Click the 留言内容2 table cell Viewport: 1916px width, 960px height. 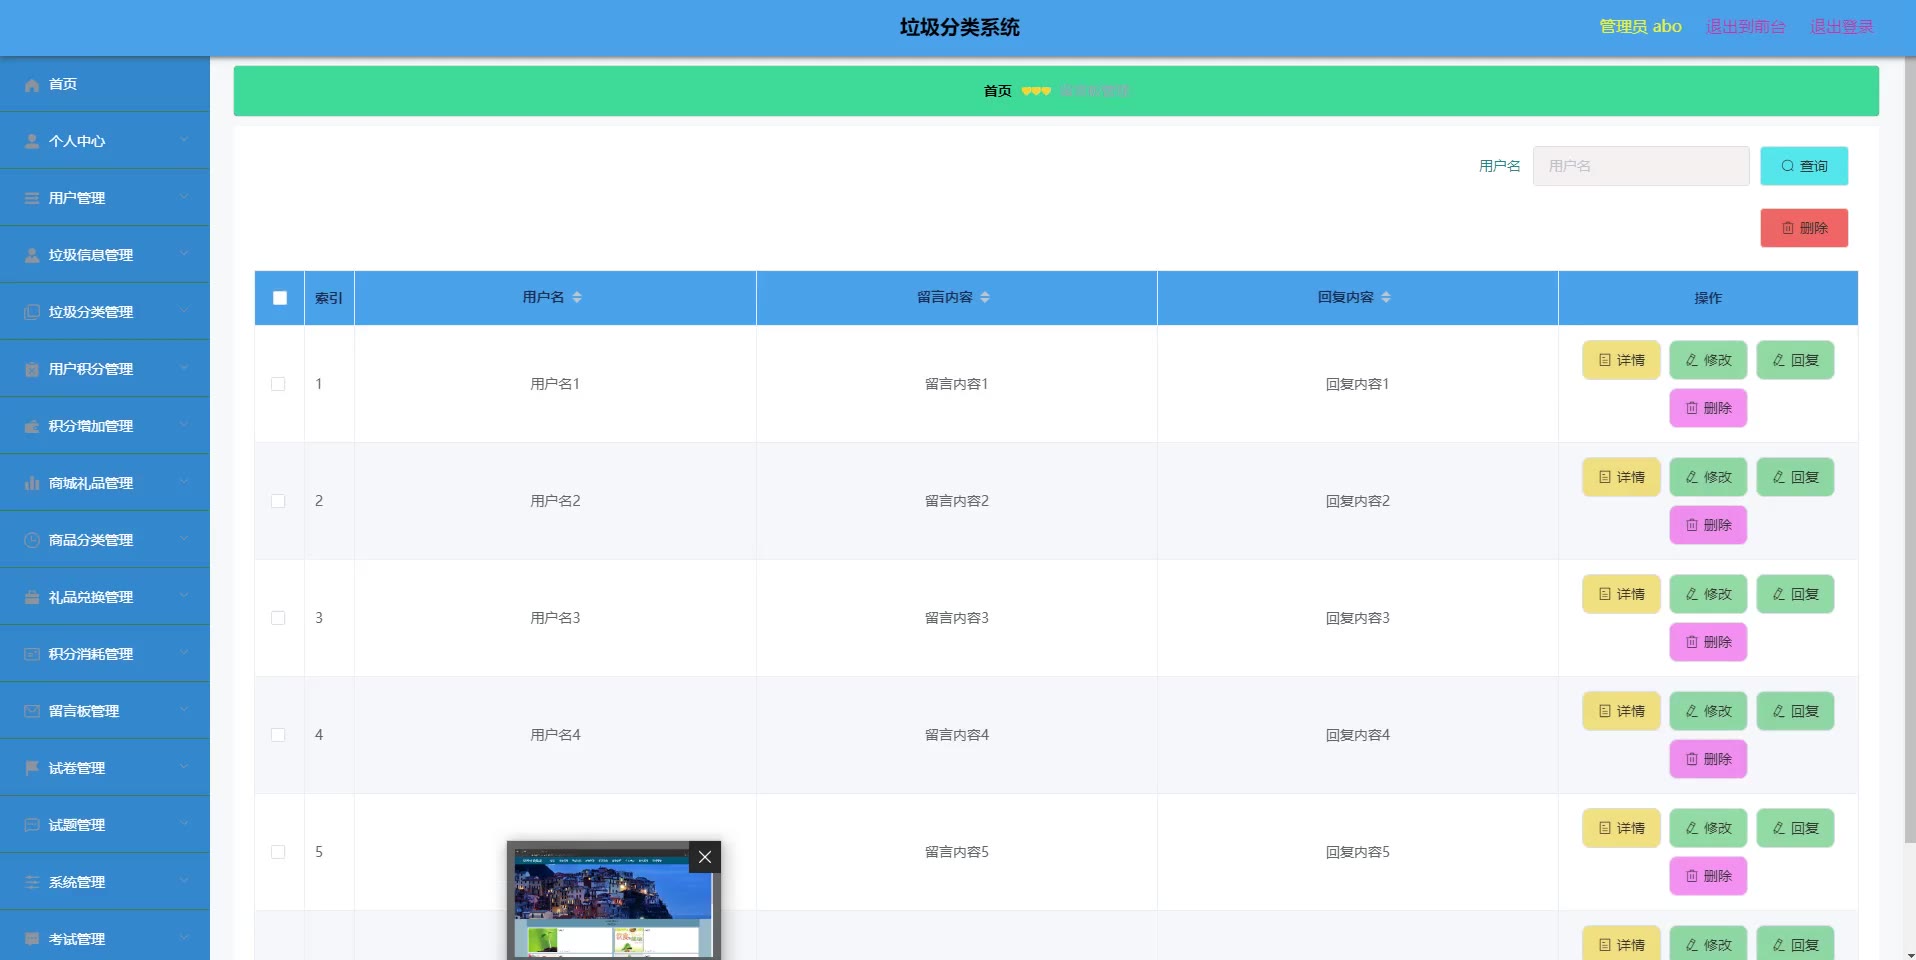957,501
